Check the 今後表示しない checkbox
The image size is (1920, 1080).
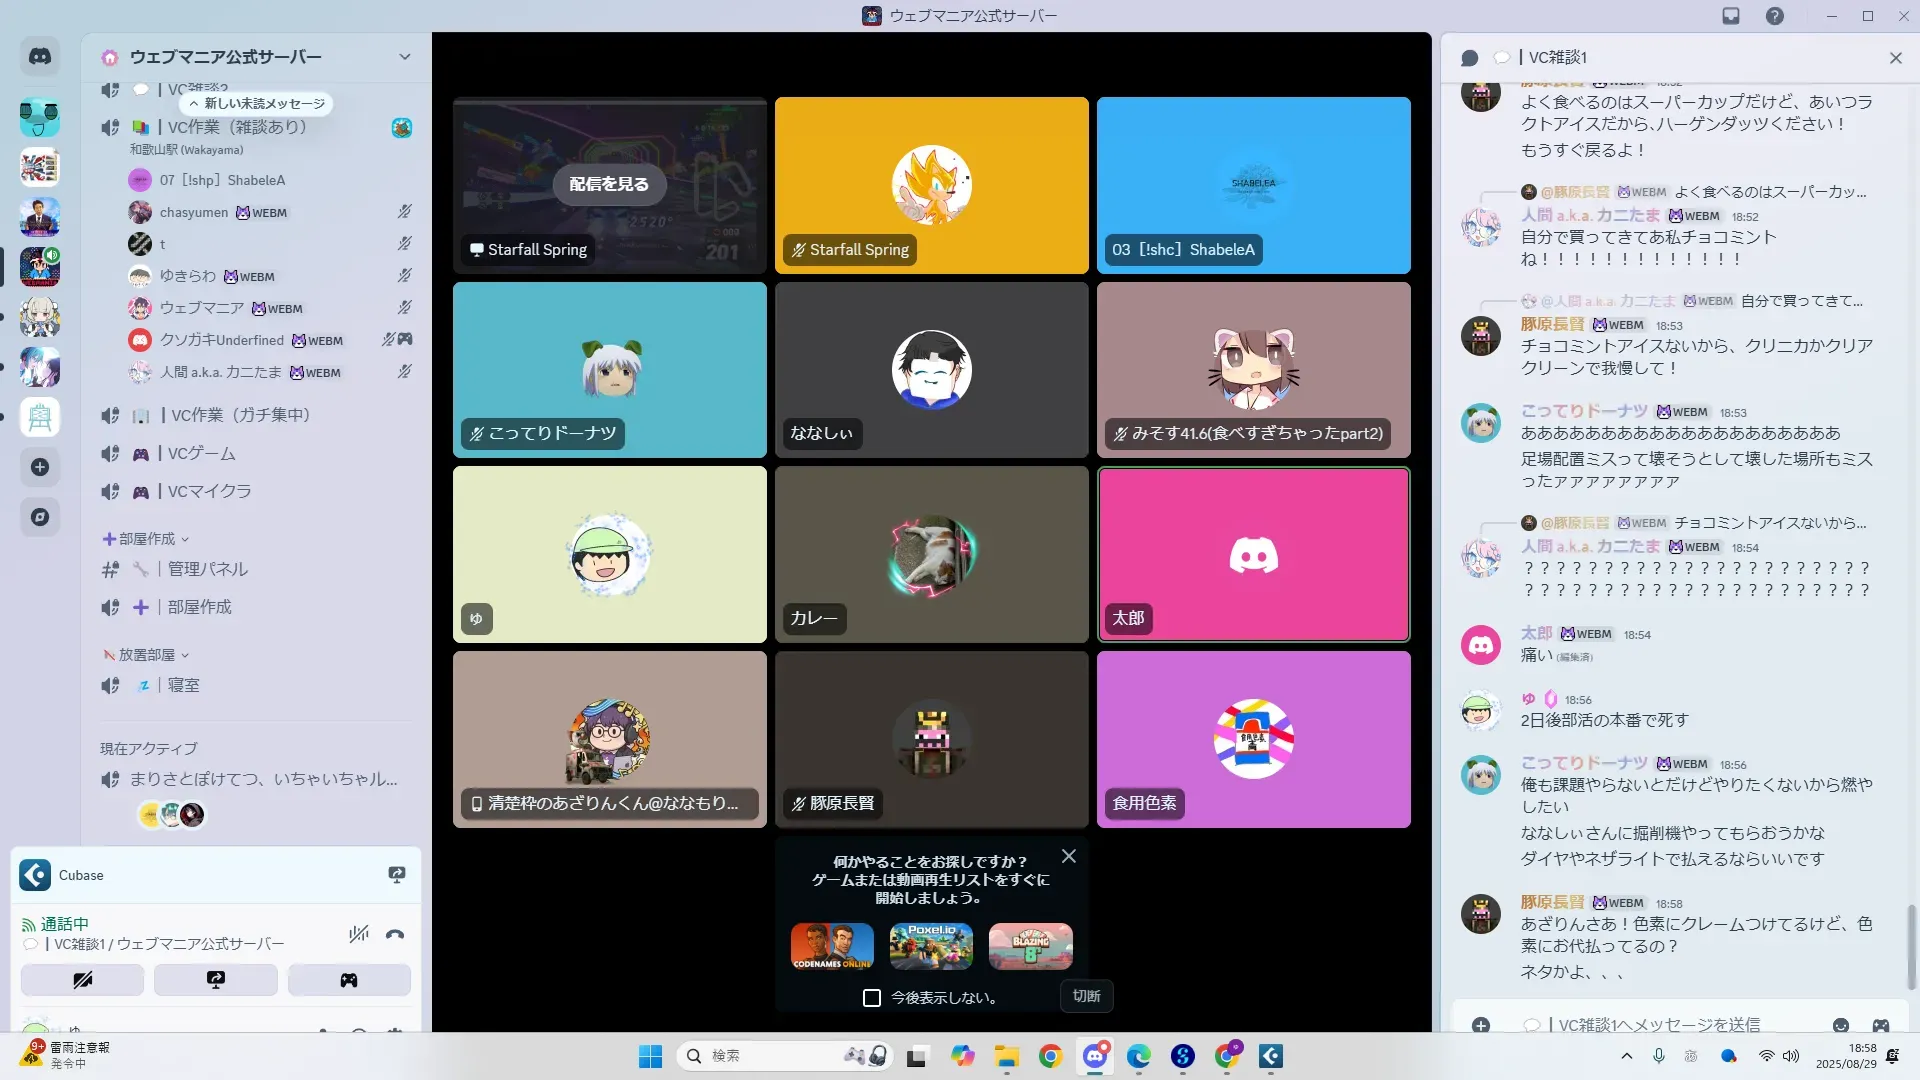872,998
